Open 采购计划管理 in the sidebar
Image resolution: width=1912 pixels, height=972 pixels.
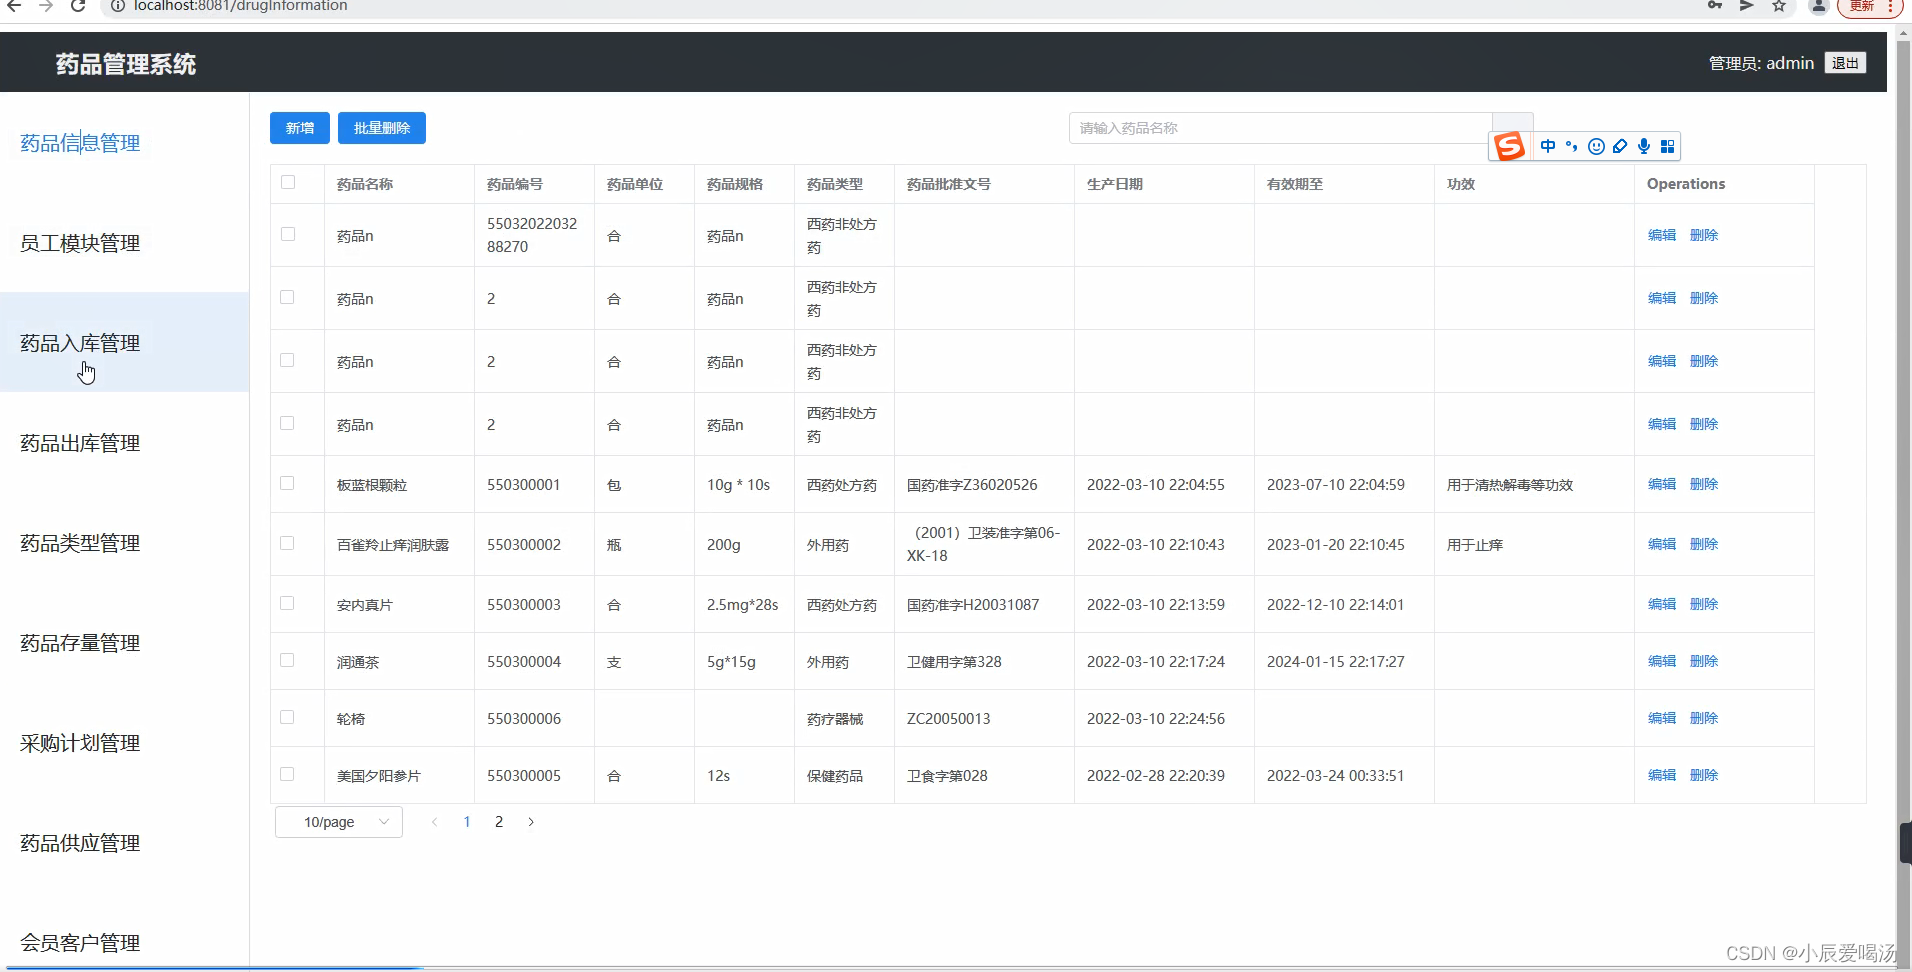pyautogui.click(x=80, y=743)
